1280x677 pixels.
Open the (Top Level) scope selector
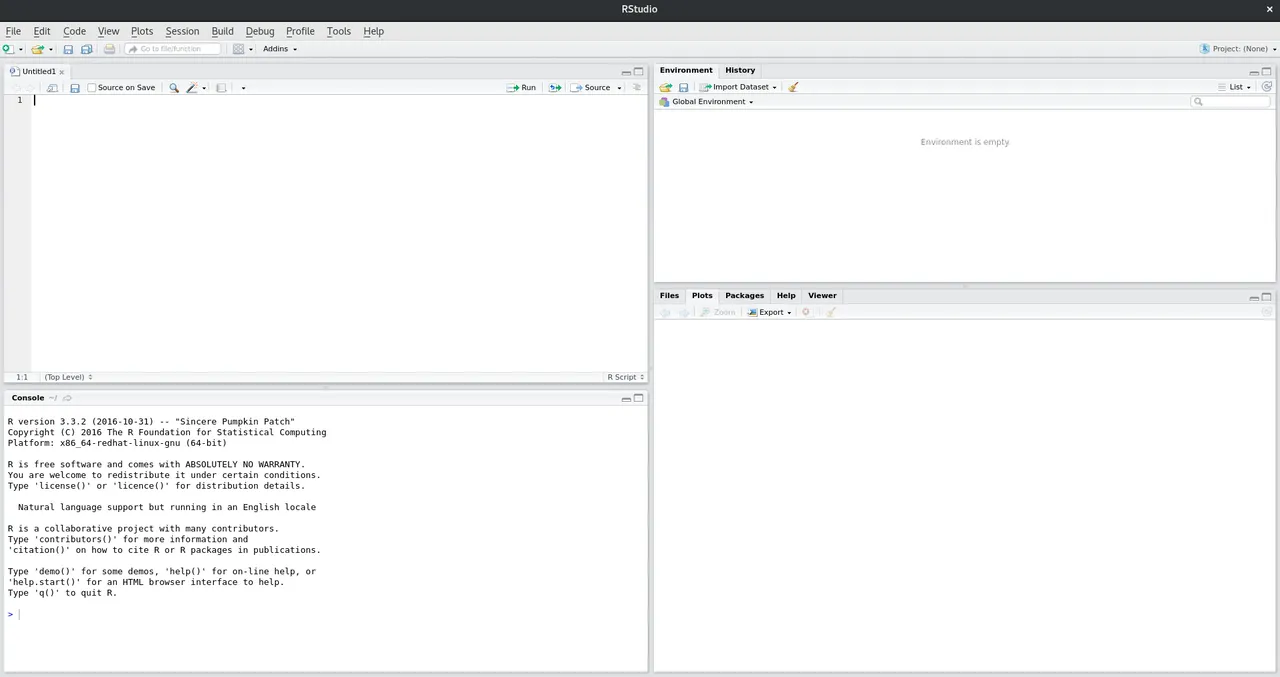68,377
